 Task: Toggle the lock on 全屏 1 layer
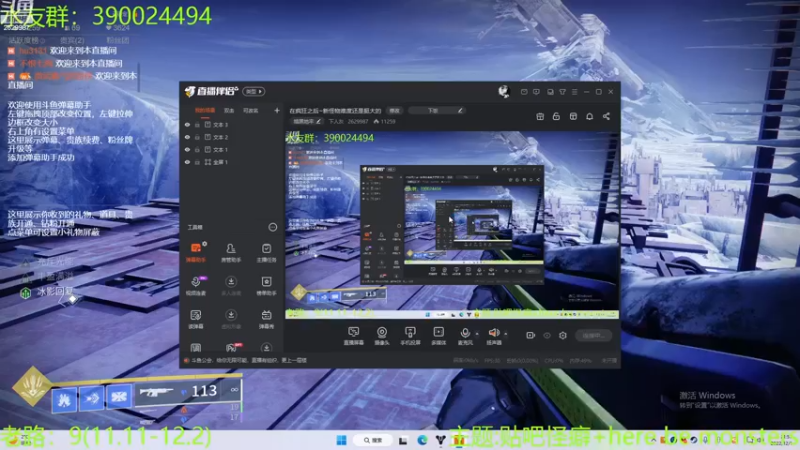(x=198, y=161)
